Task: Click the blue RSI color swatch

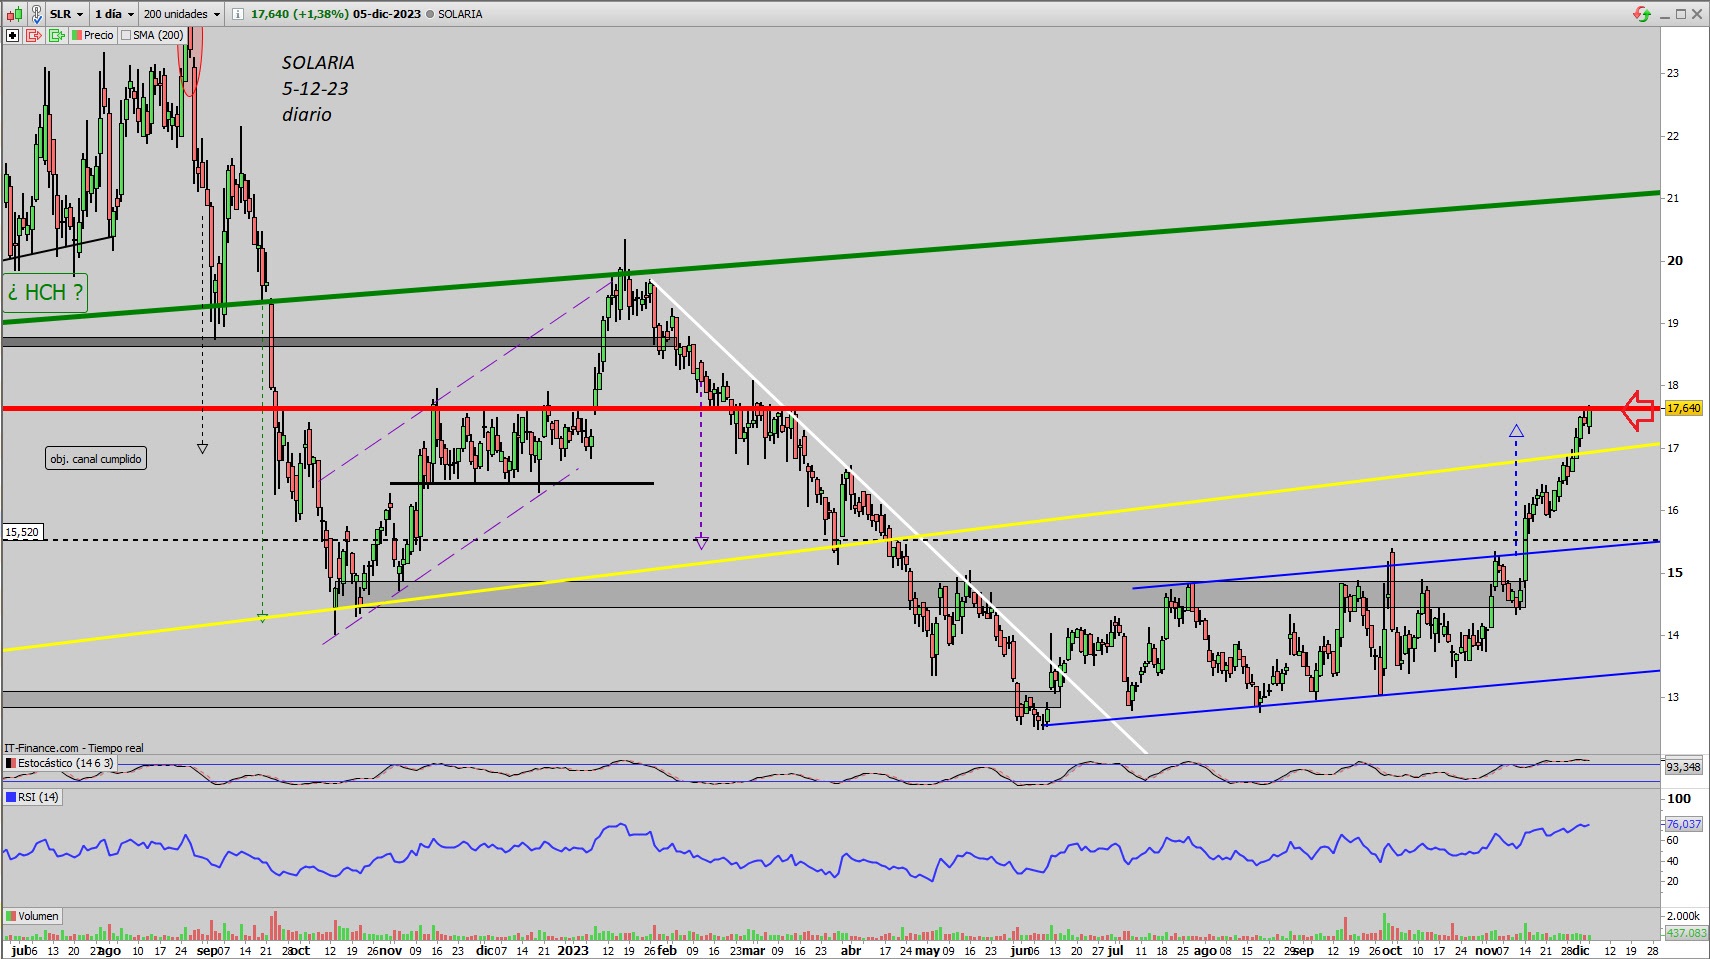Action: coord(10,797)
